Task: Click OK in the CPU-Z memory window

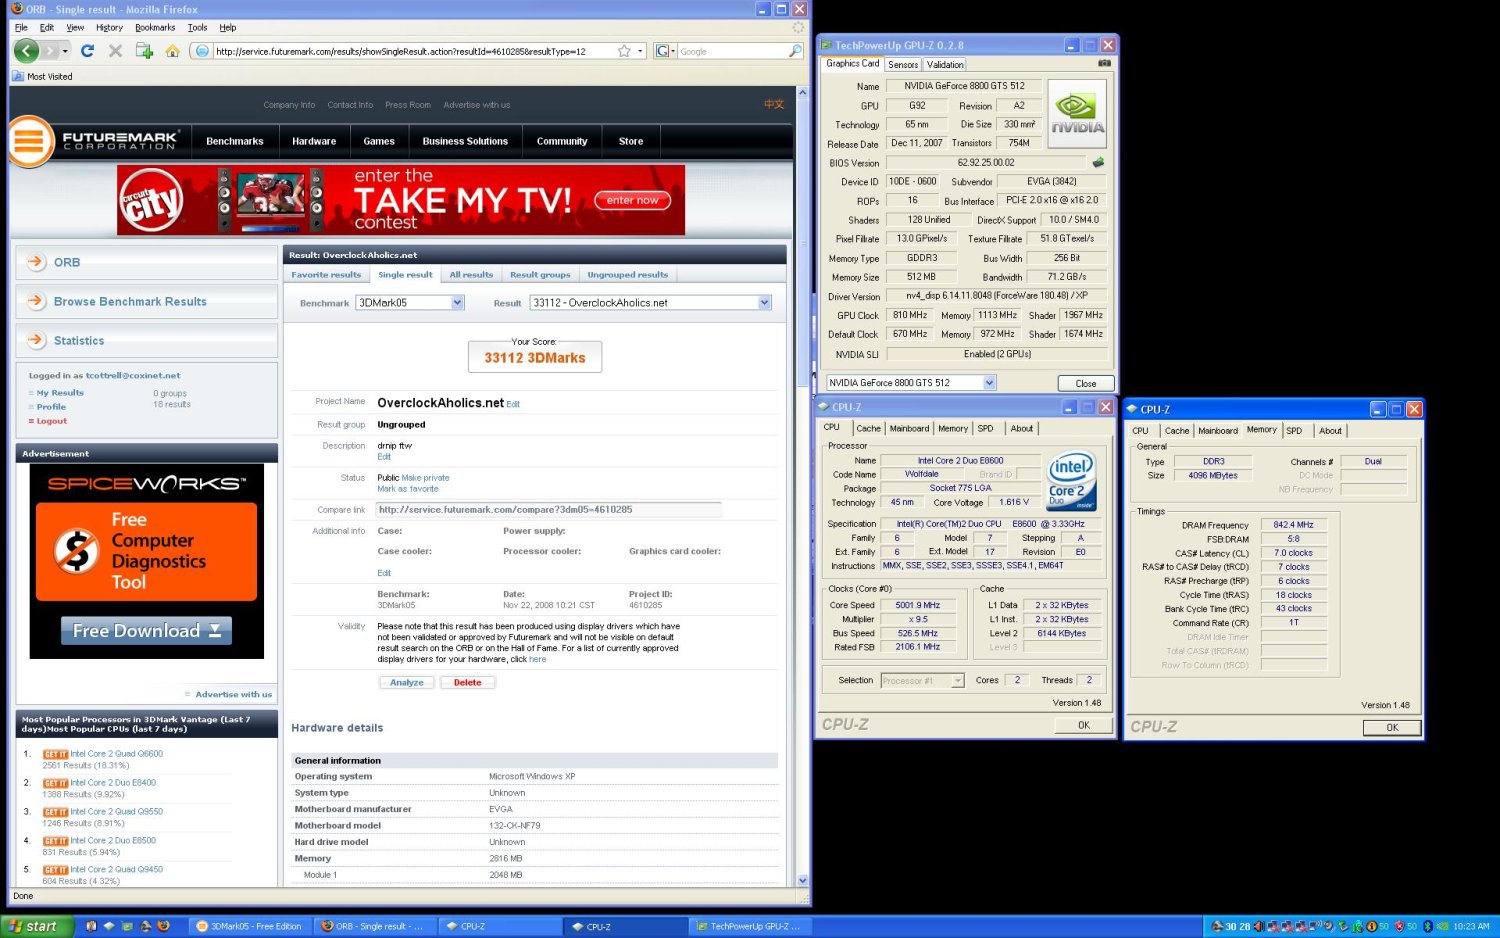Action: 1392,727
